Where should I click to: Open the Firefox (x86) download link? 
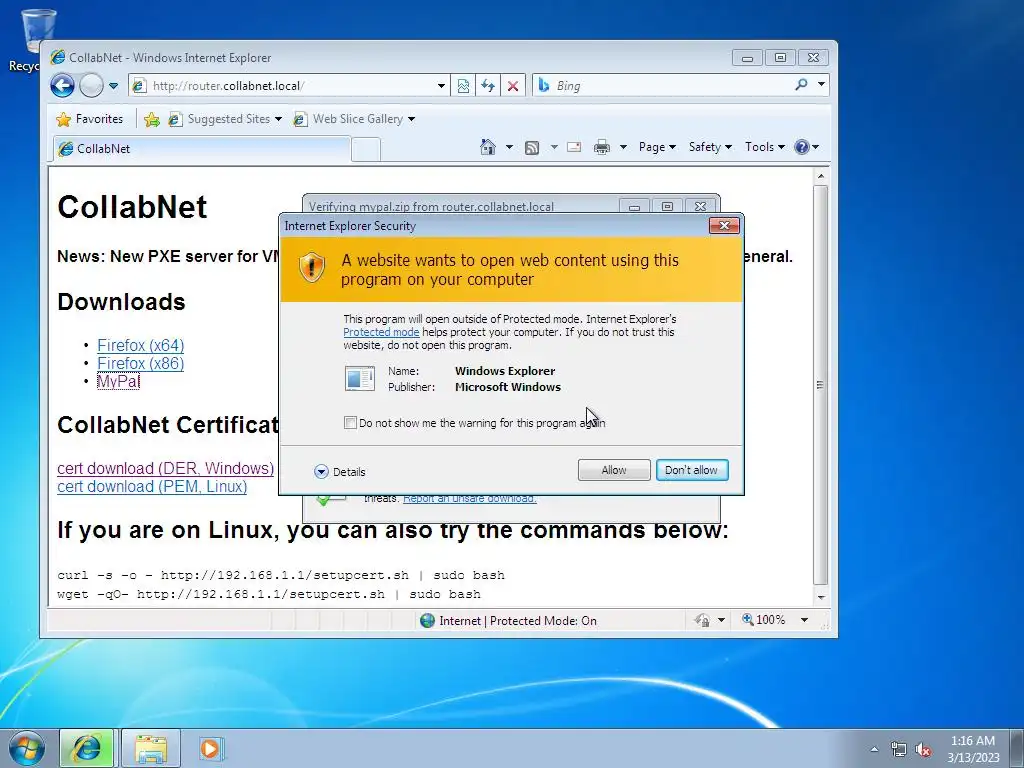140,363
